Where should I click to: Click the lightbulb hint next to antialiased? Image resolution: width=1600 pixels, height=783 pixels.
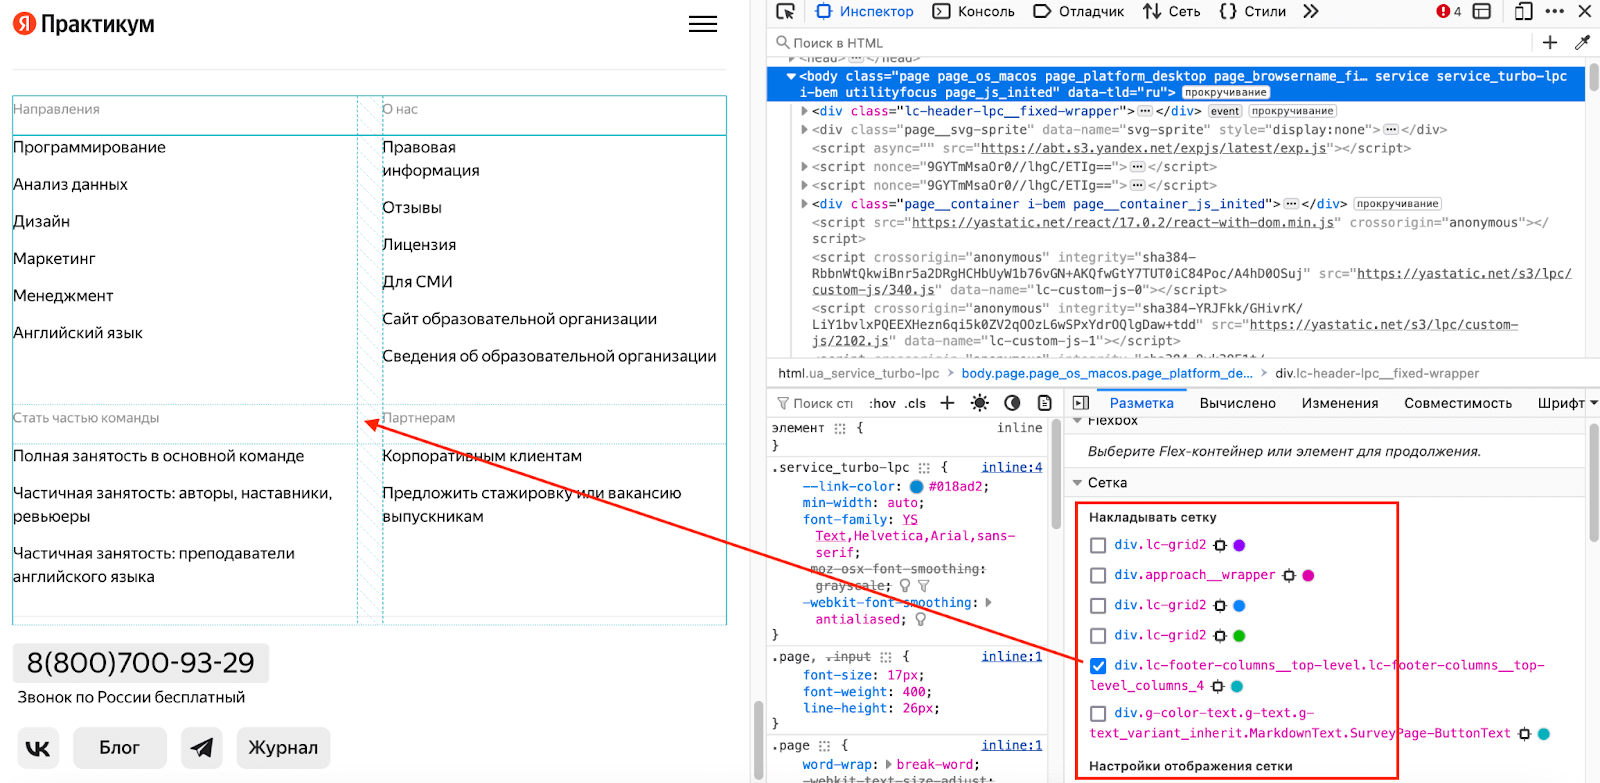pos(920,619)
